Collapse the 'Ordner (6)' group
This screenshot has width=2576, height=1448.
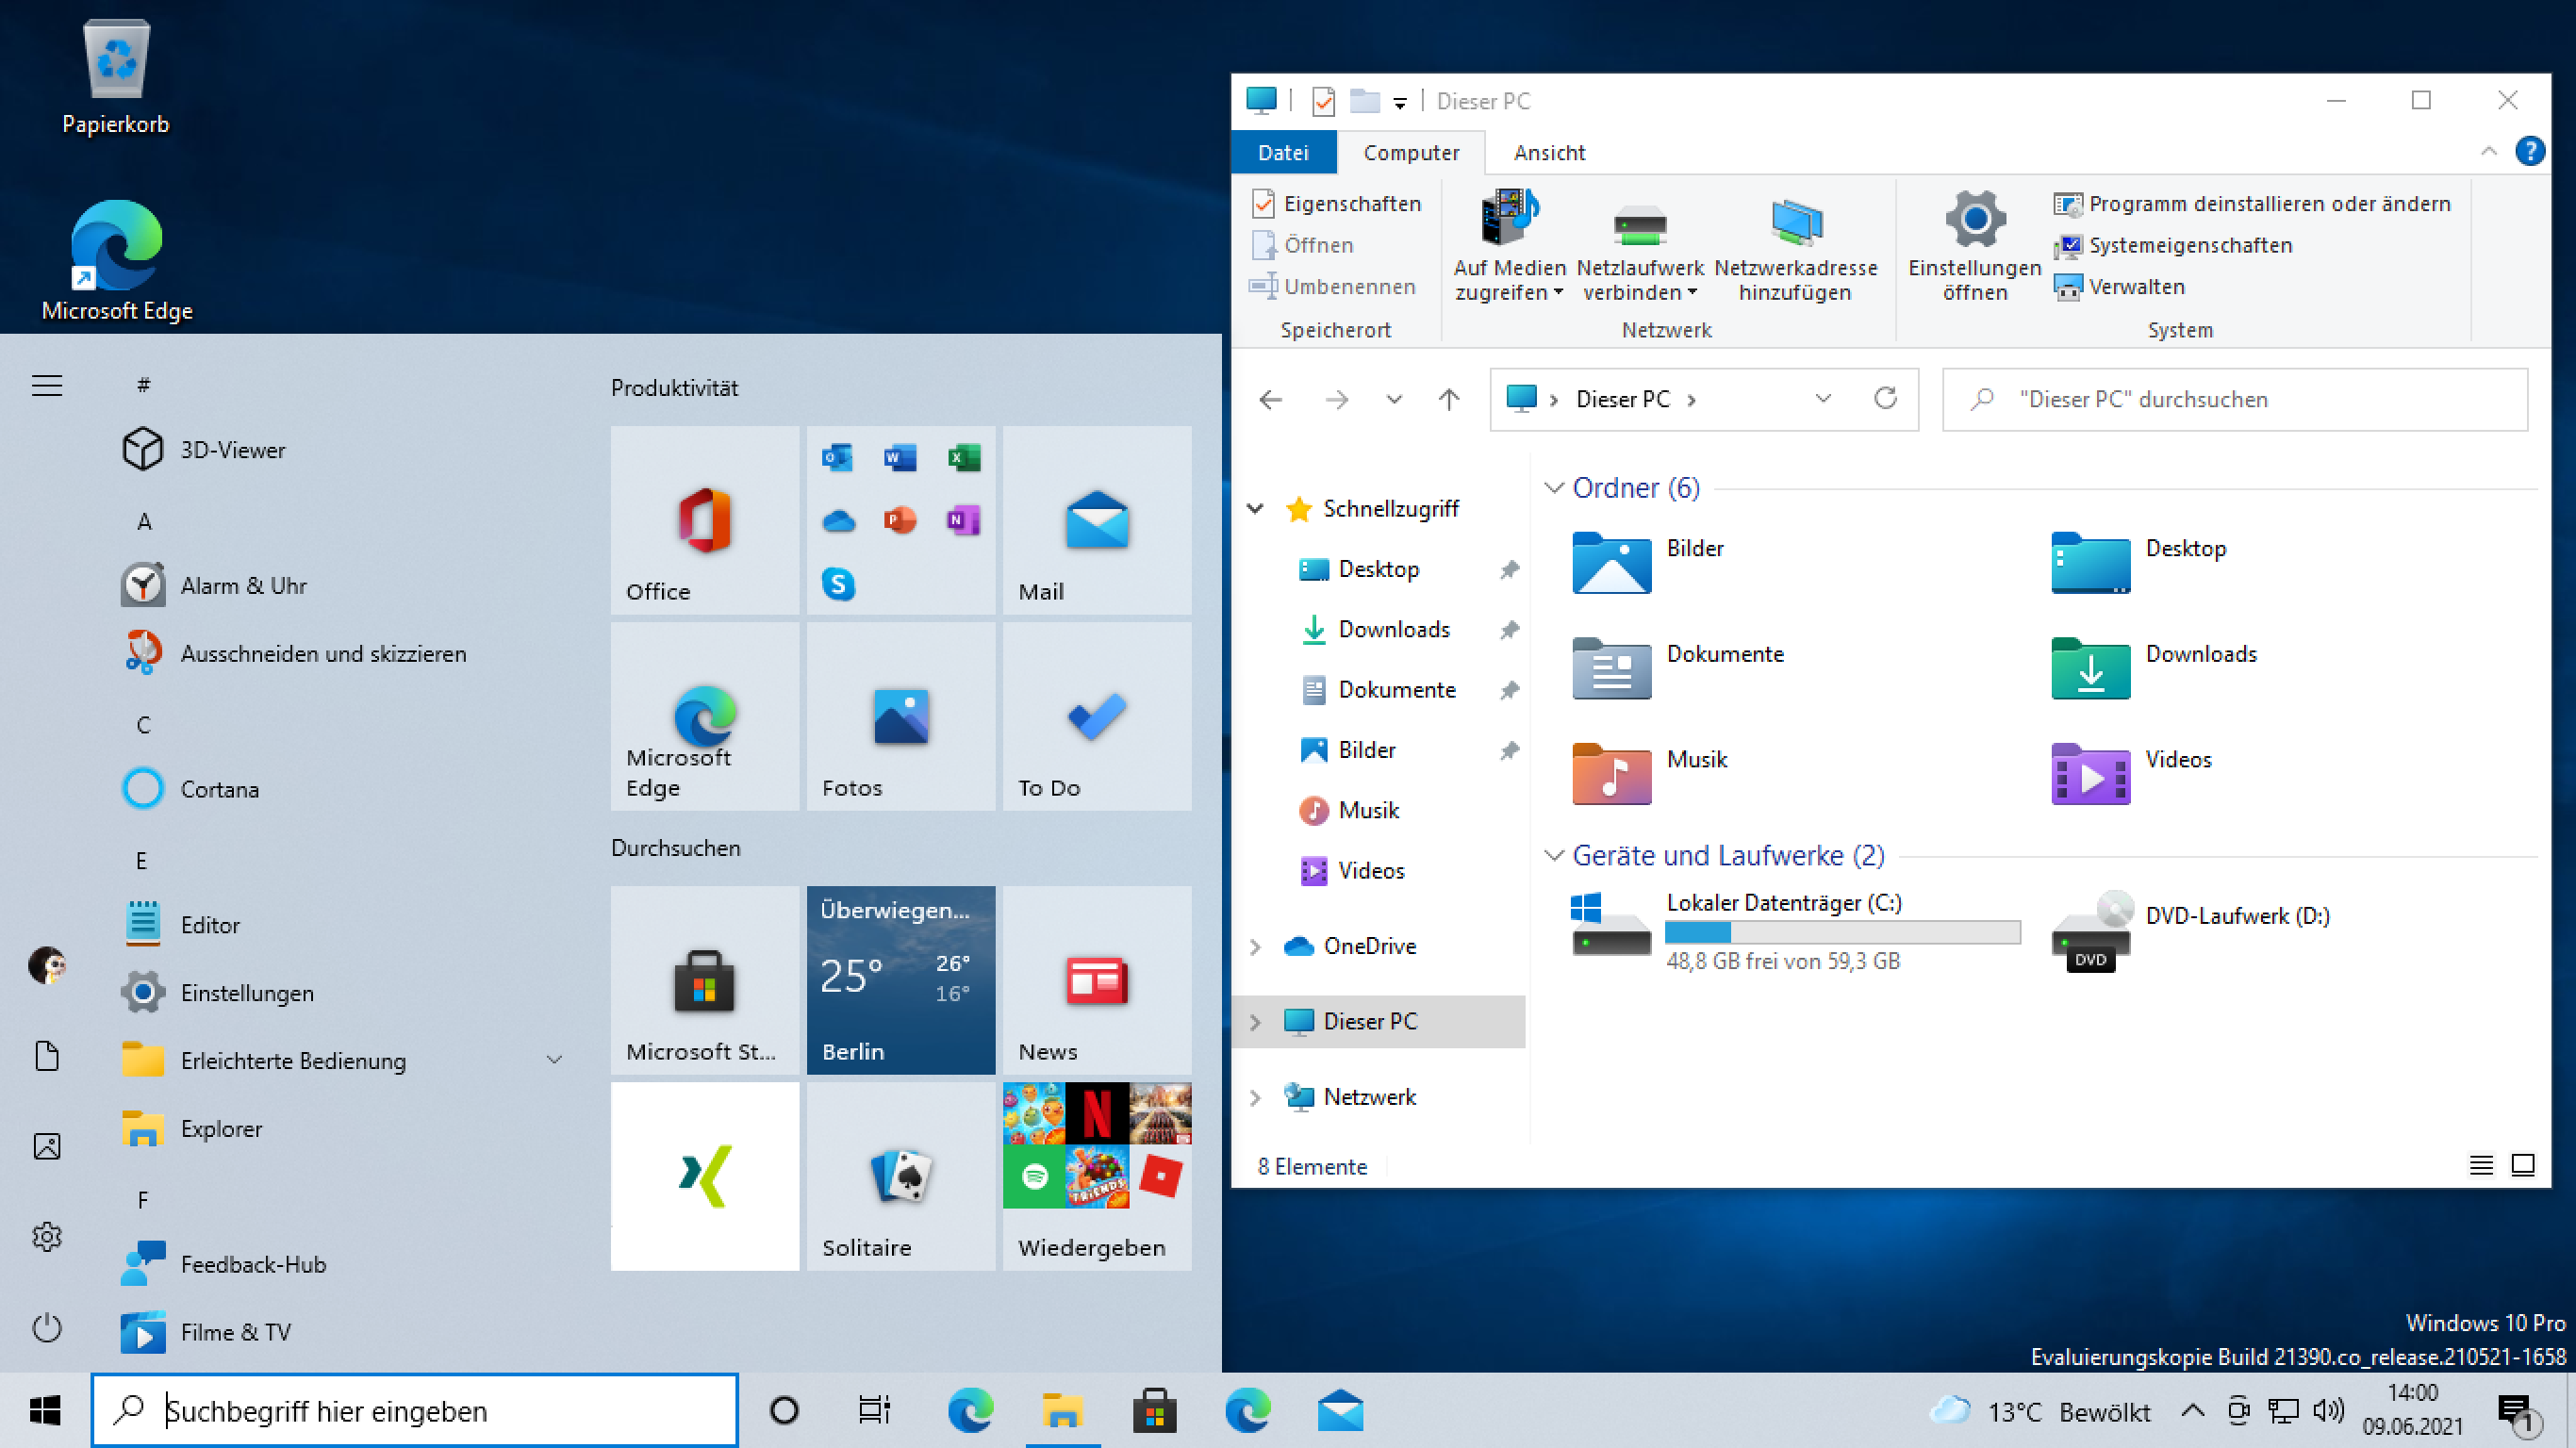[x=1554, y=488]
